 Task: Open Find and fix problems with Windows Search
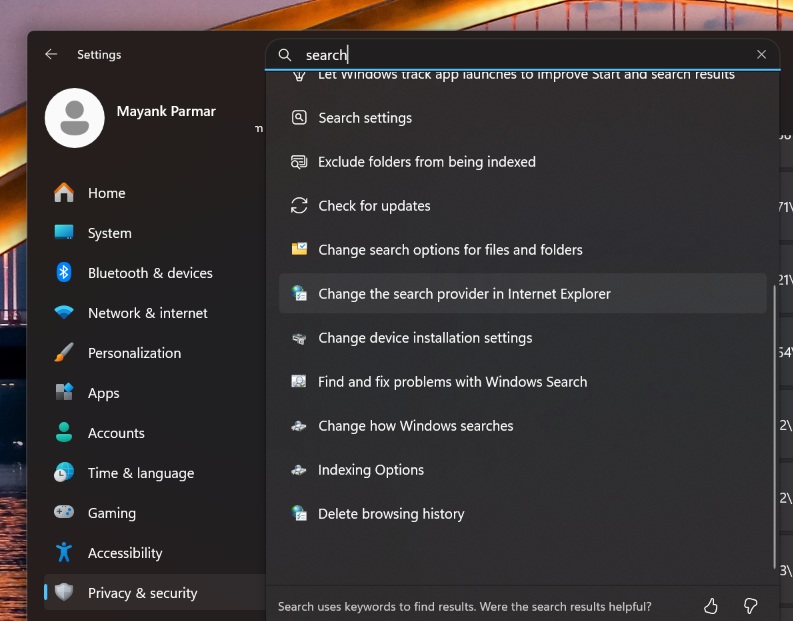(x=522, y=382)
